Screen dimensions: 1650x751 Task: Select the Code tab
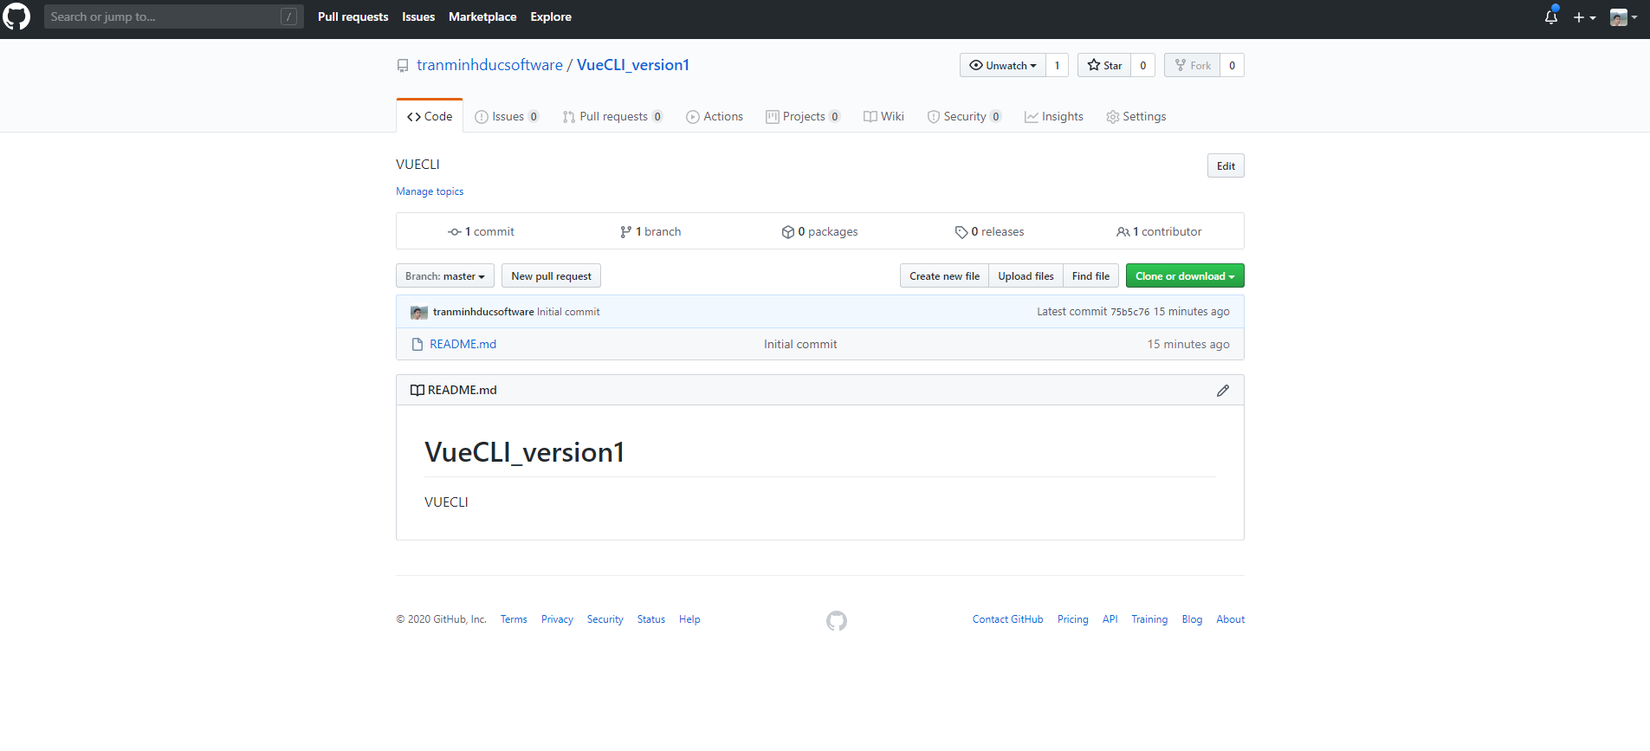click(x=430, y=116)
